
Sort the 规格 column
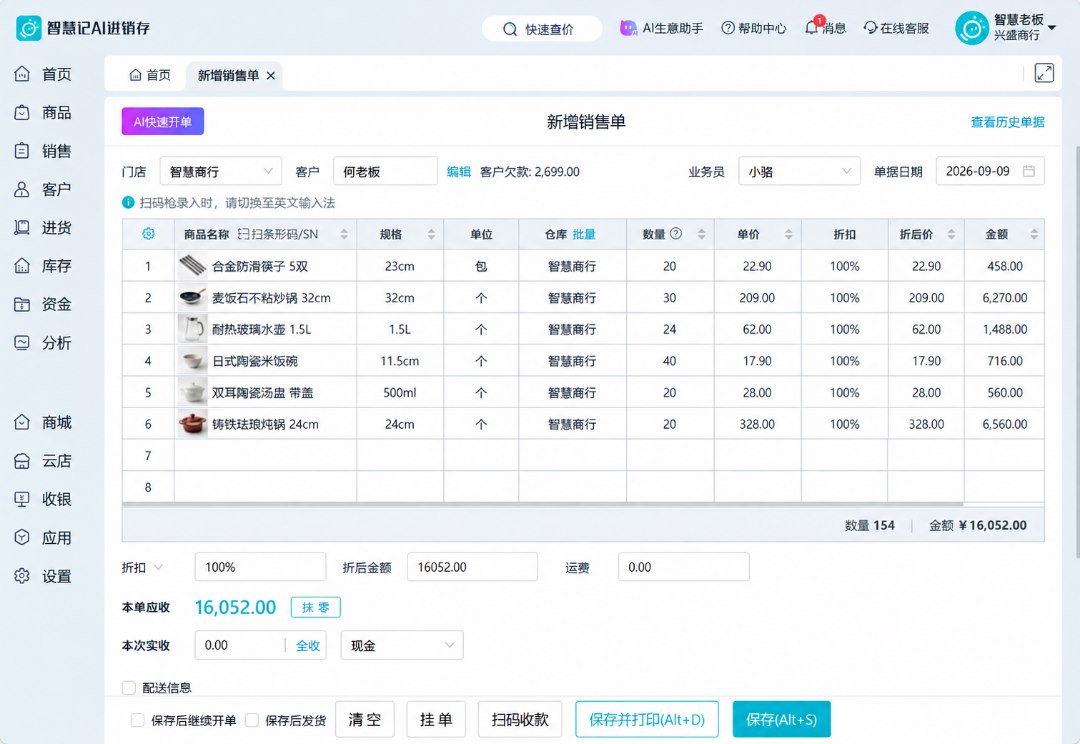pos(431,234)
